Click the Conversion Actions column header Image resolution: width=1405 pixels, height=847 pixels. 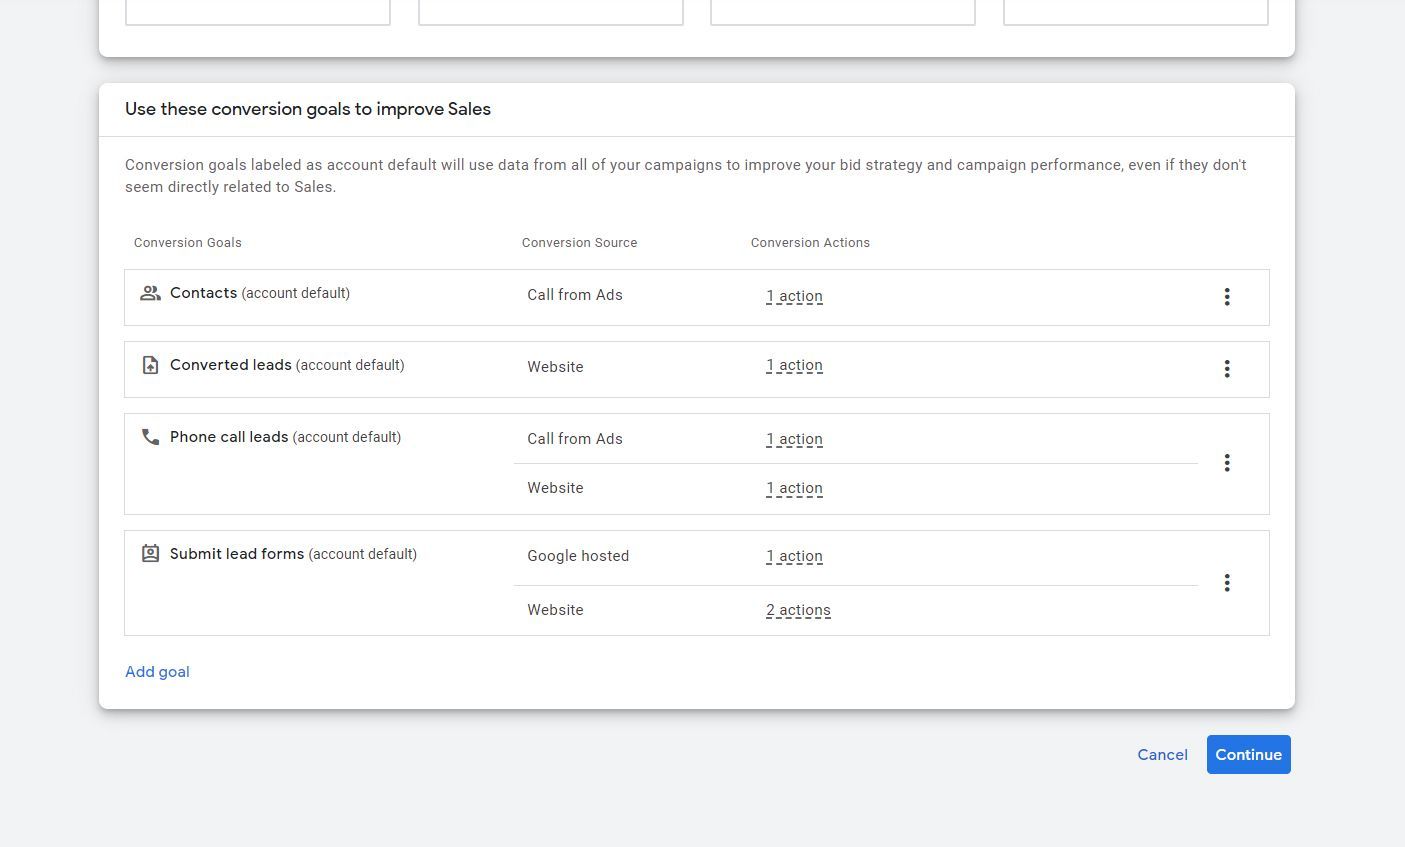tap(810, 242)
